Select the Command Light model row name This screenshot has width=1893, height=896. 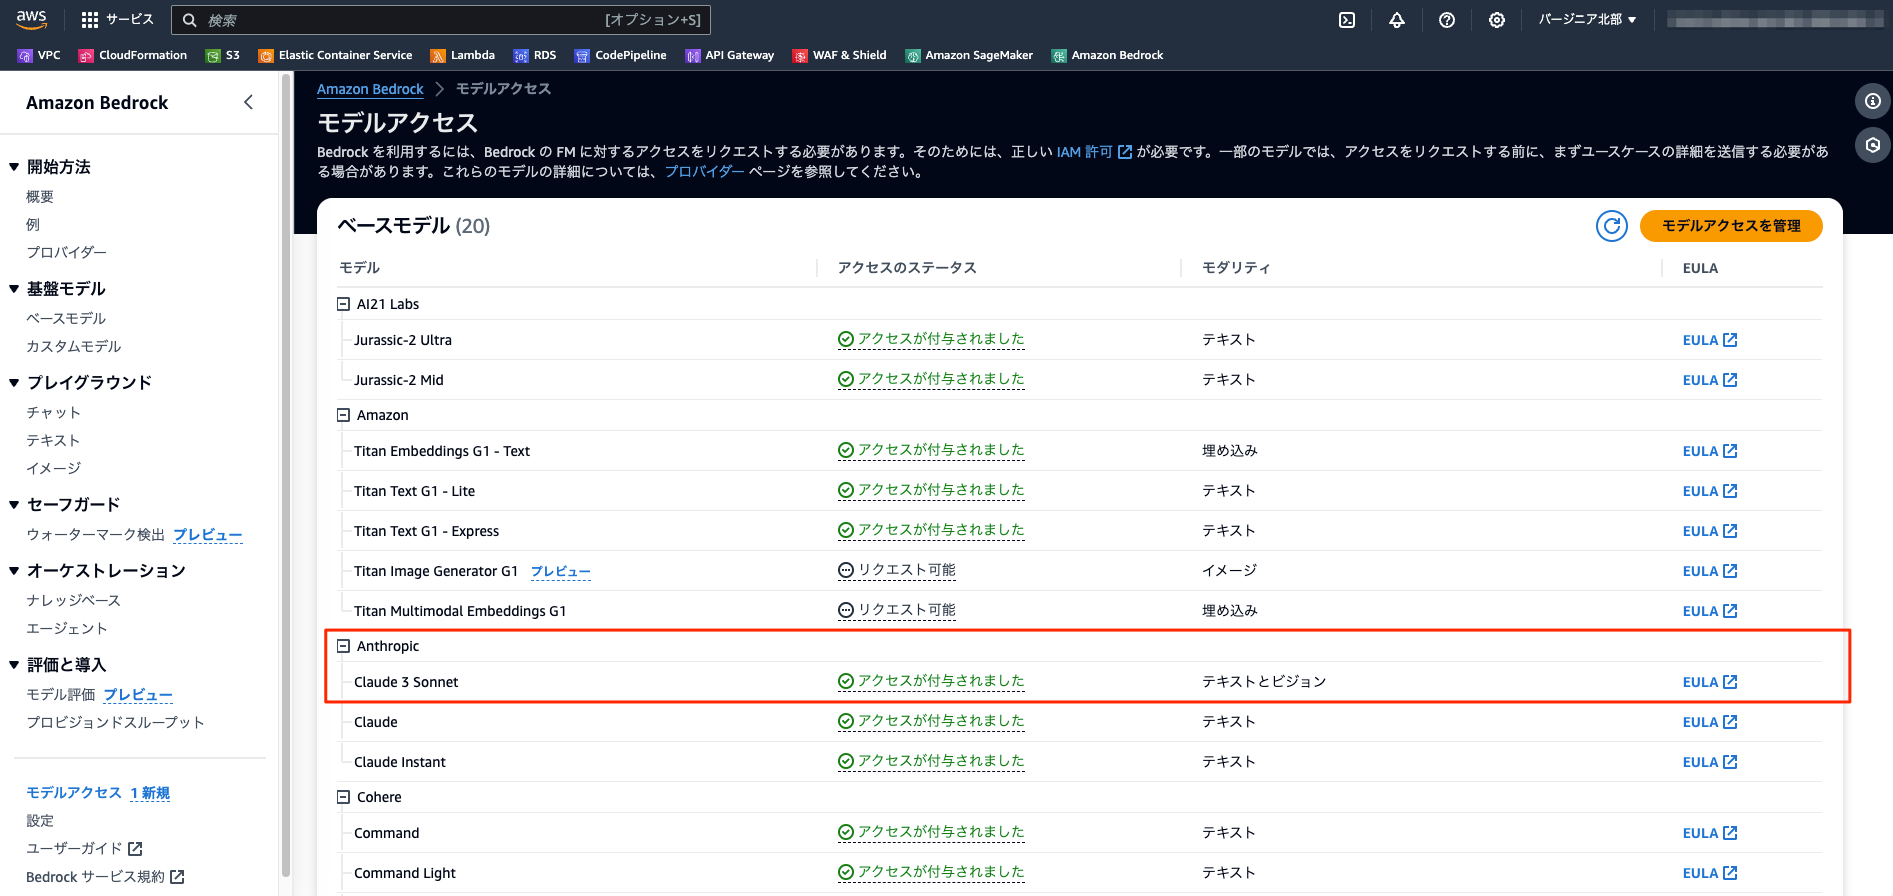tap(405, 873)
